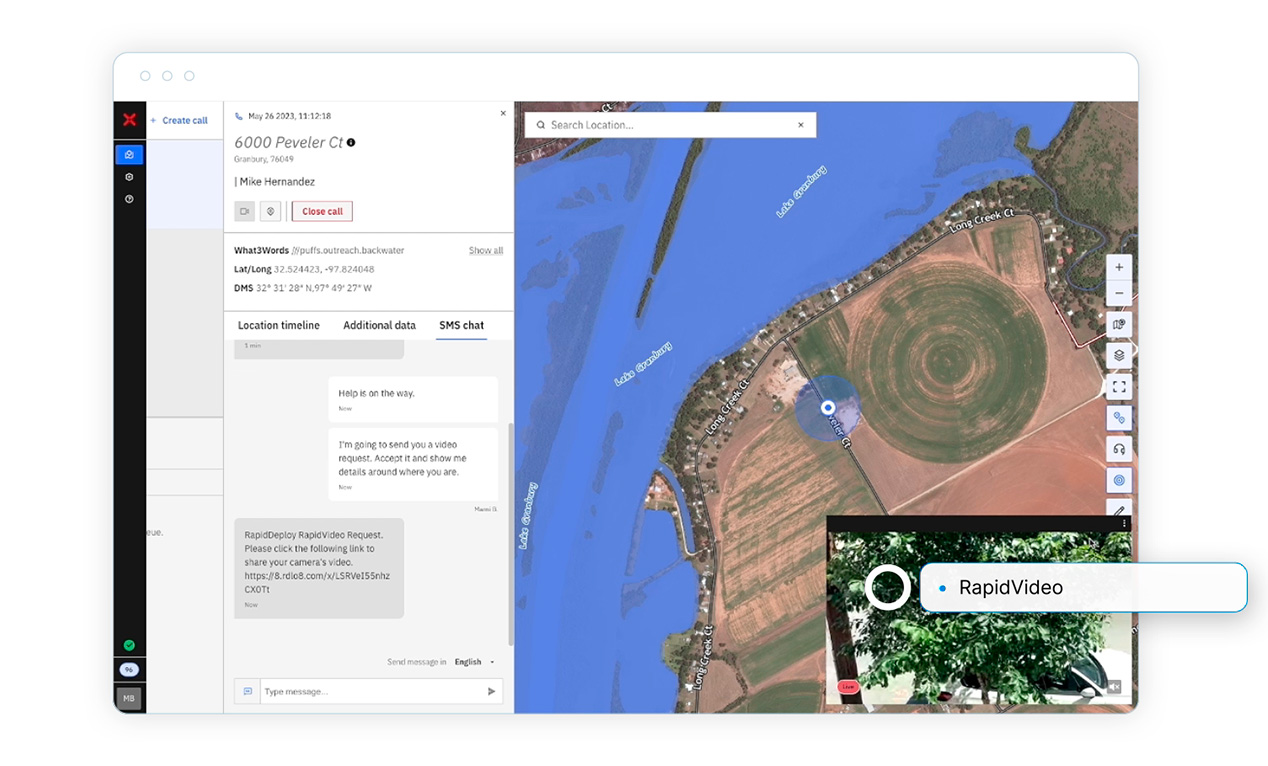Click the What3Words puffs.outreach.backwater value
1268x766 pixels.
pos(347,250)
